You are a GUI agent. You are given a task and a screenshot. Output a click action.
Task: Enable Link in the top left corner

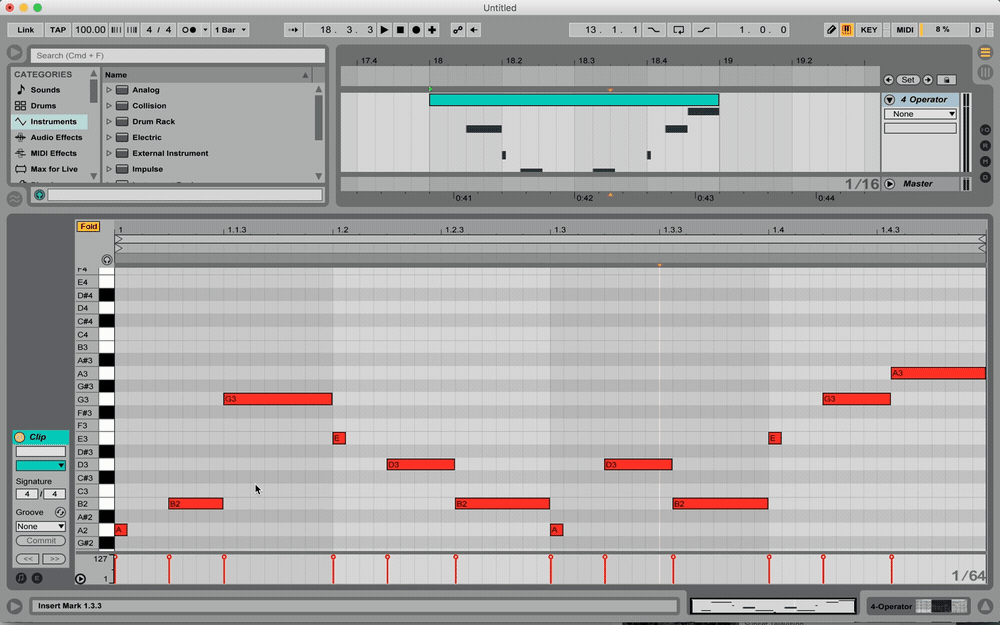click(23, 29)
